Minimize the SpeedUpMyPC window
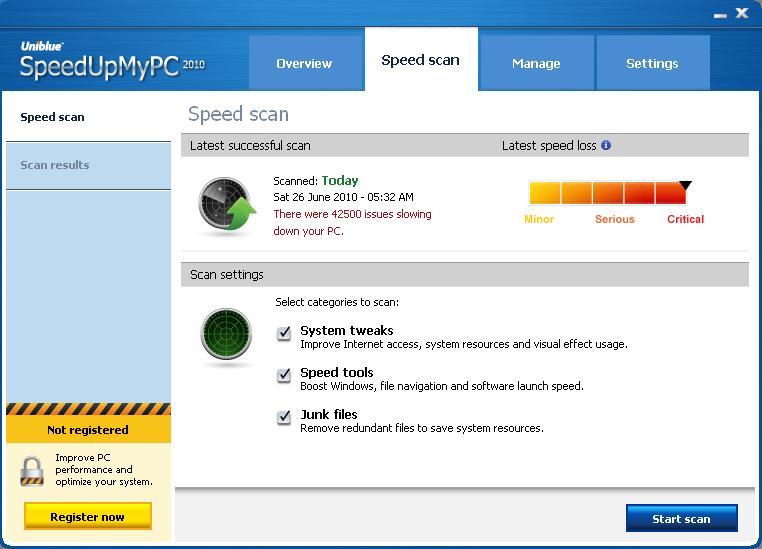Image resolution: width=762 pixels, height=549 pixels. click(720, 15)
